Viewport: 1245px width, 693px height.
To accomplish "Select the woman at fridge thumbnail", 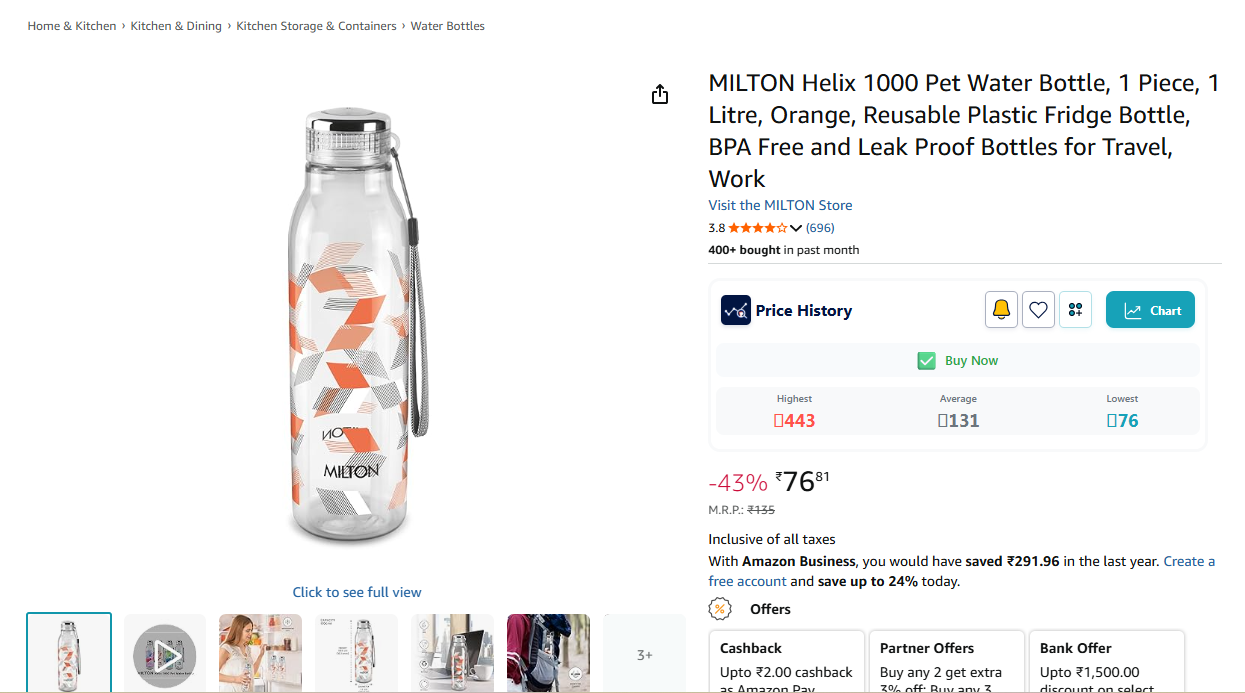I will coord(260,653).
